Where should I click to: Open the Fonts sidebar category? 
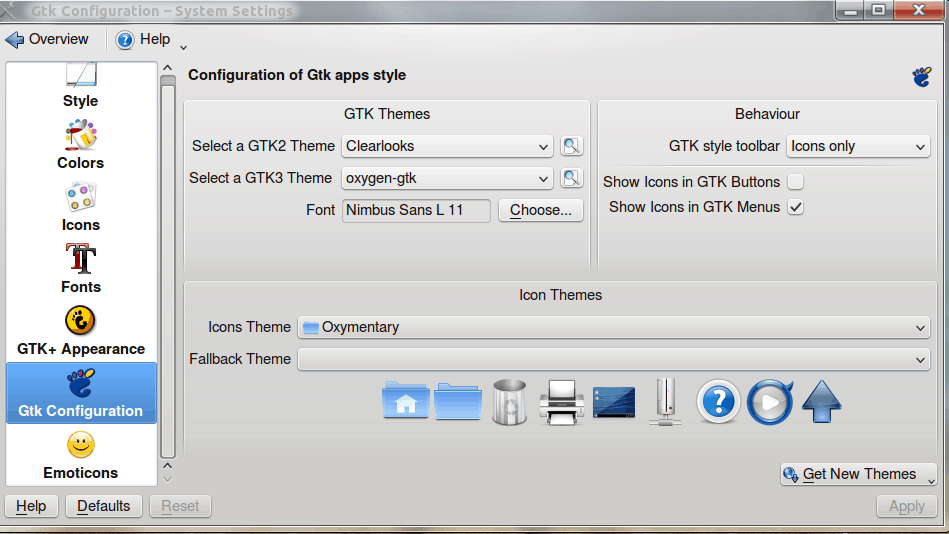point(80,269)
